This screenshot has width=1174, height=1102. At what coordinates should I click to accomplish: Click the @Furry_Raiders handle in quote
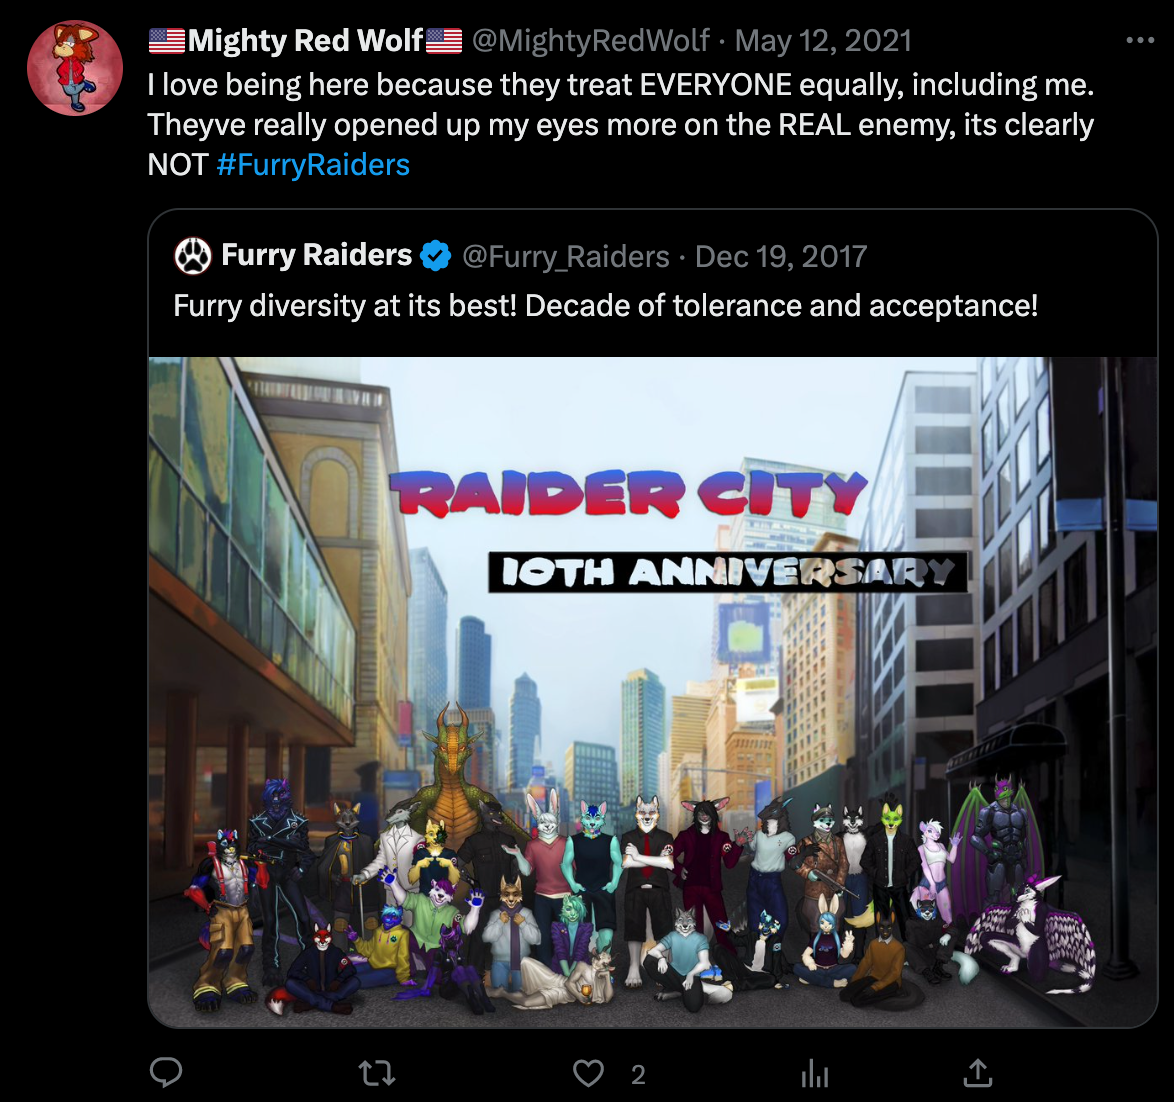coord(566,256)
